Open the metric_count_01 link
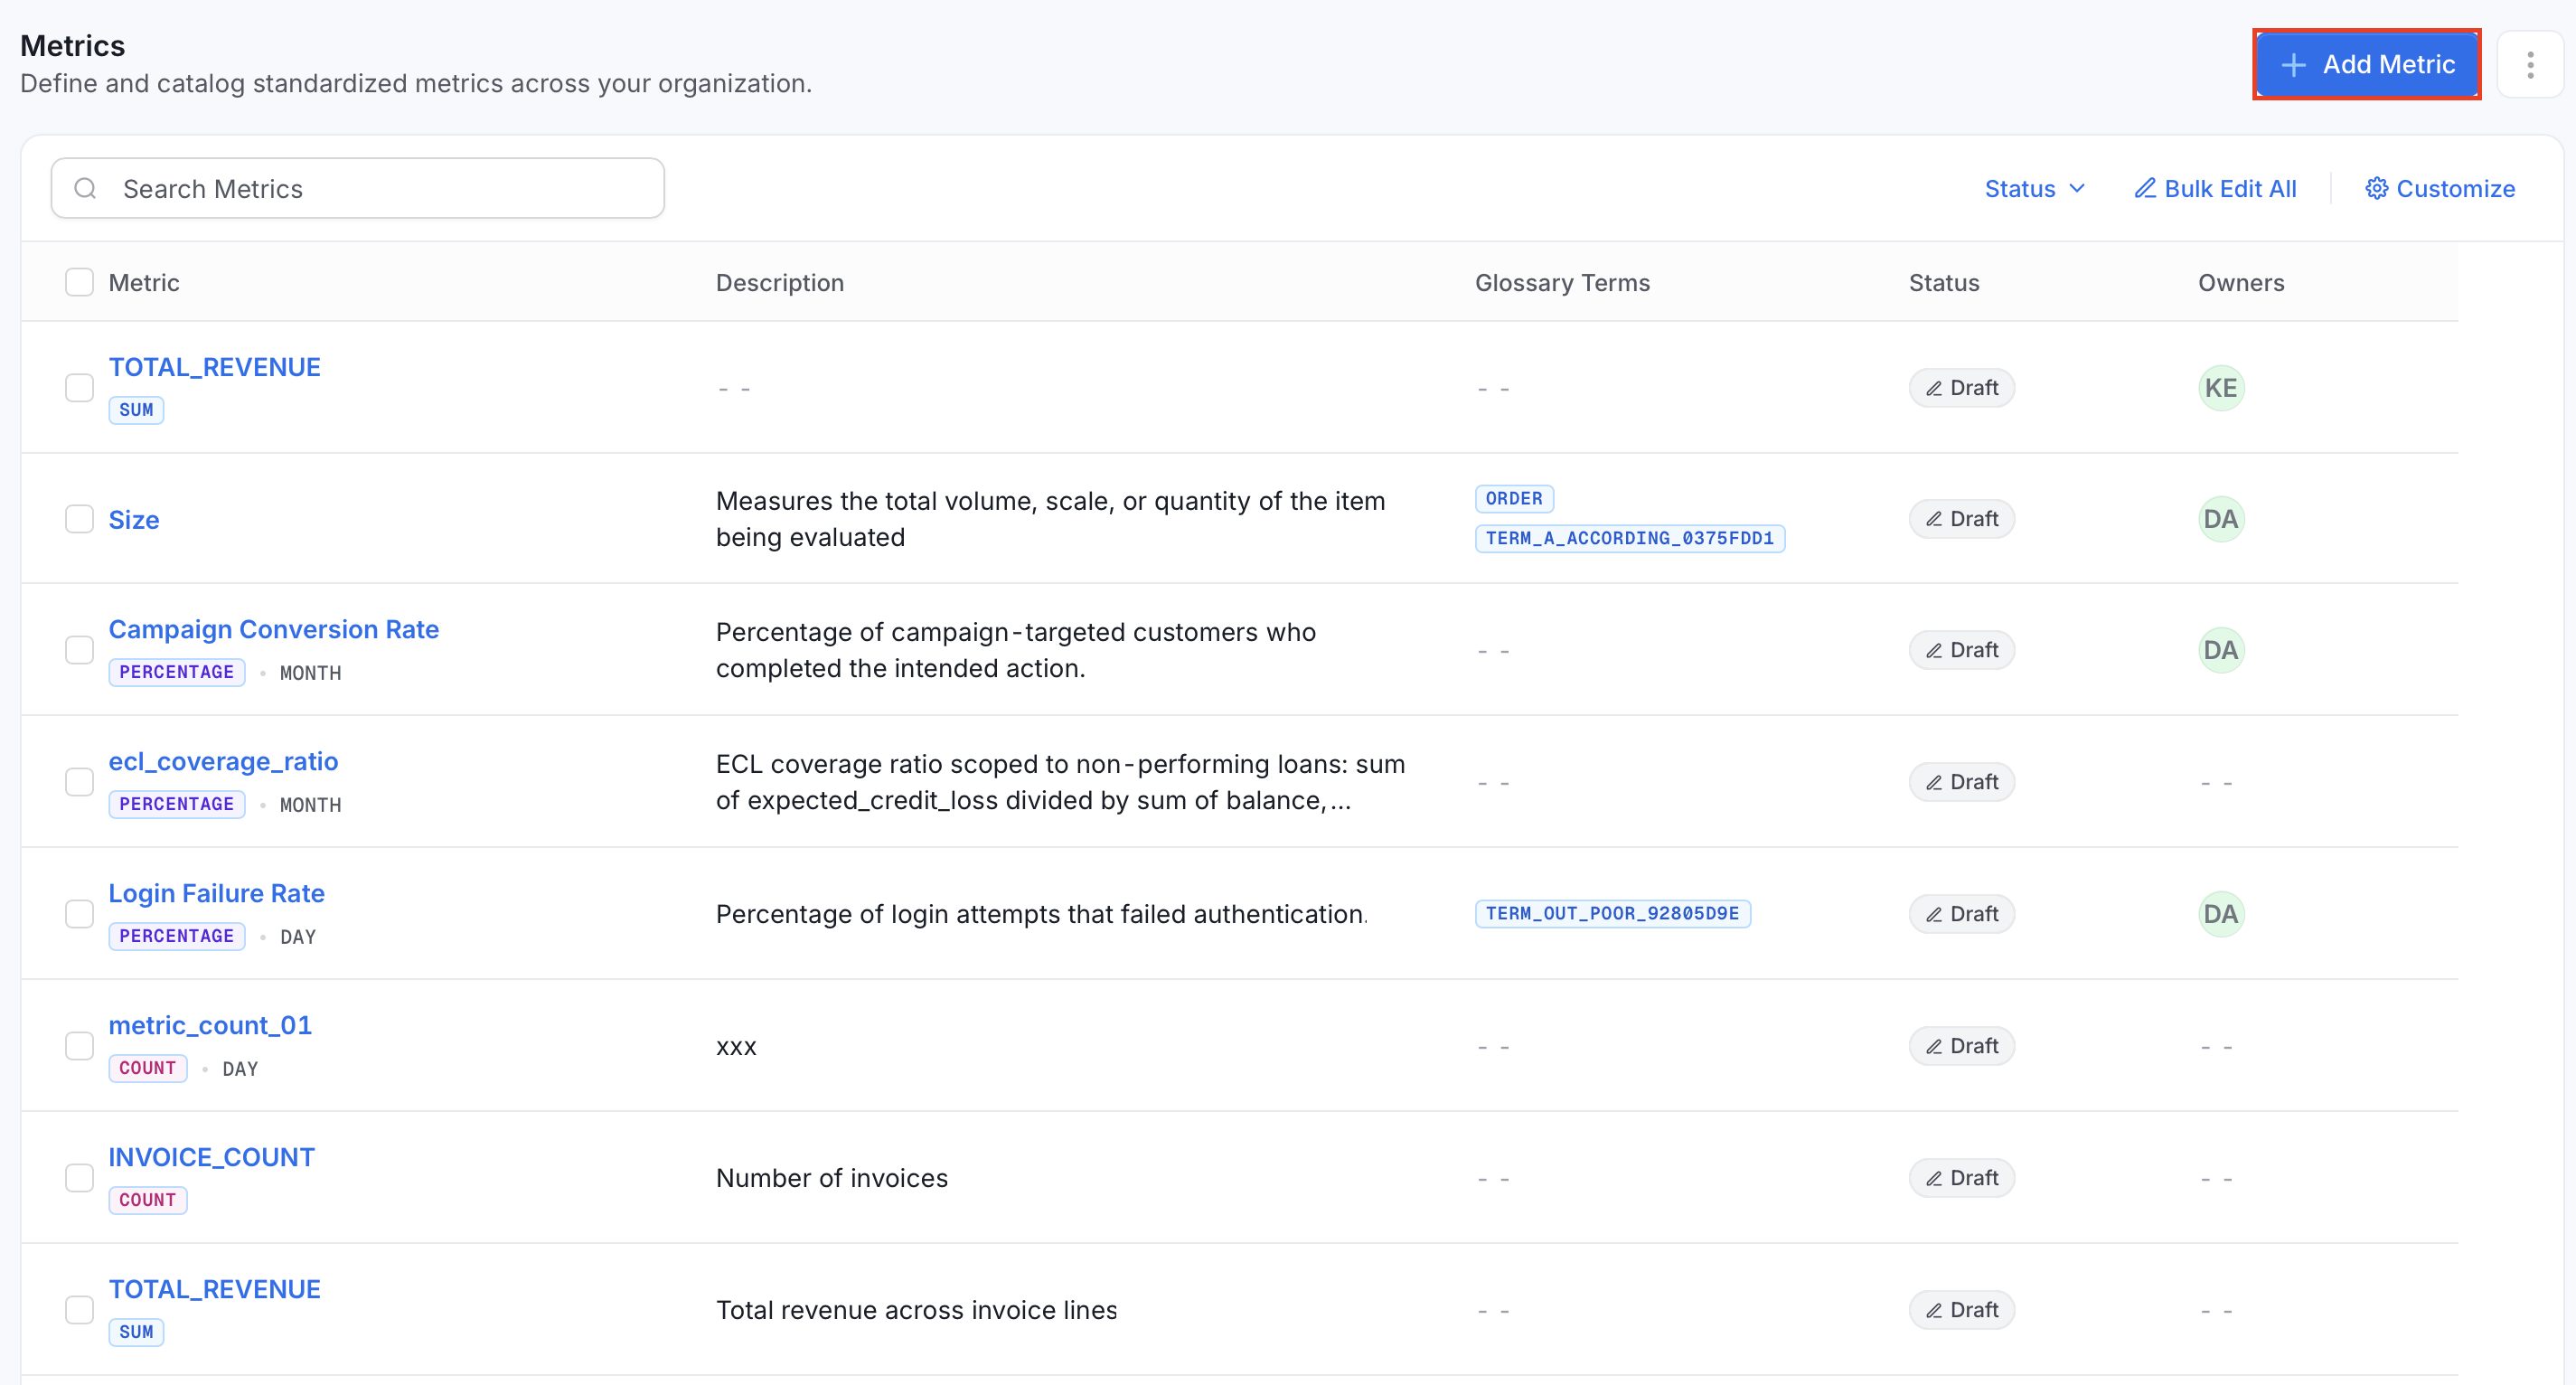 coord(210,1025)
